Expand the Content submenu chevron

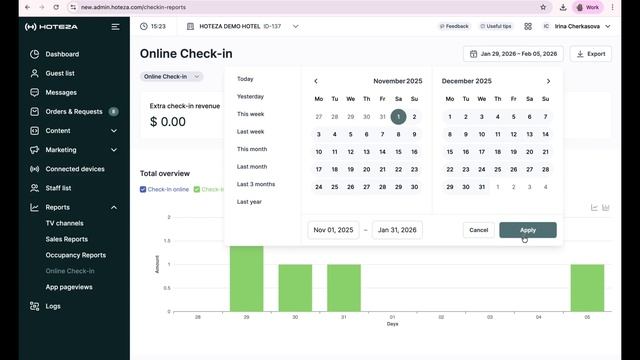(114, 131)
